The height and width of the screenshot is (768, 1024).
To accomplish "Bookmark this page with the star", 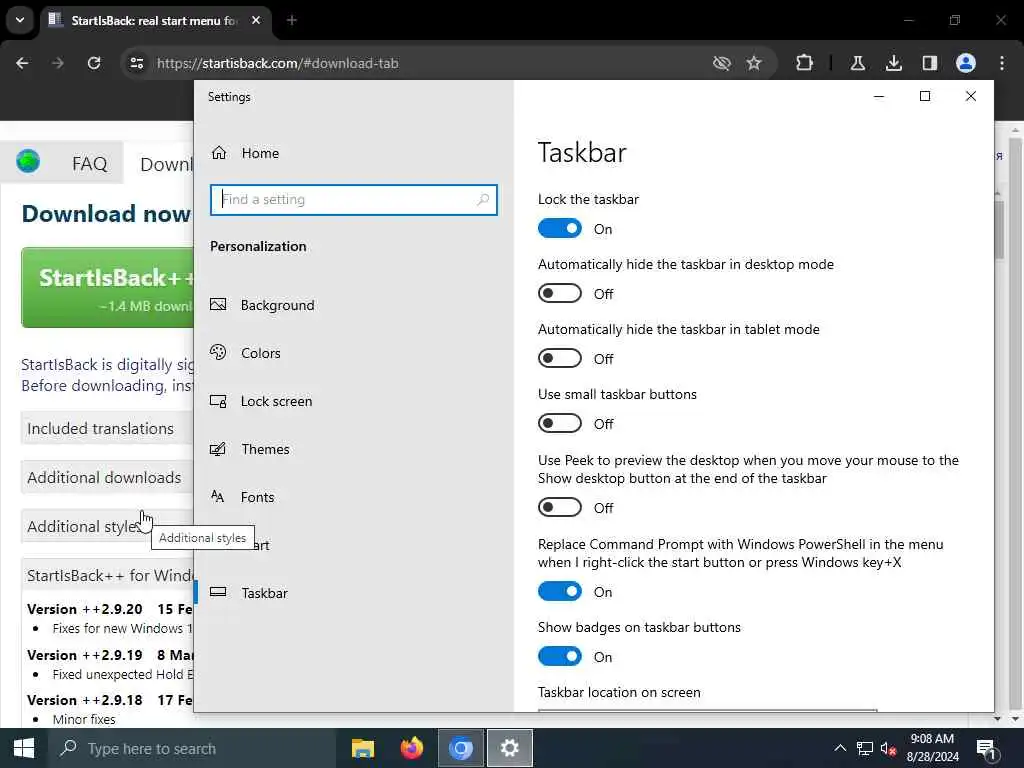I will pyautogui.click(x=754, y=63).
